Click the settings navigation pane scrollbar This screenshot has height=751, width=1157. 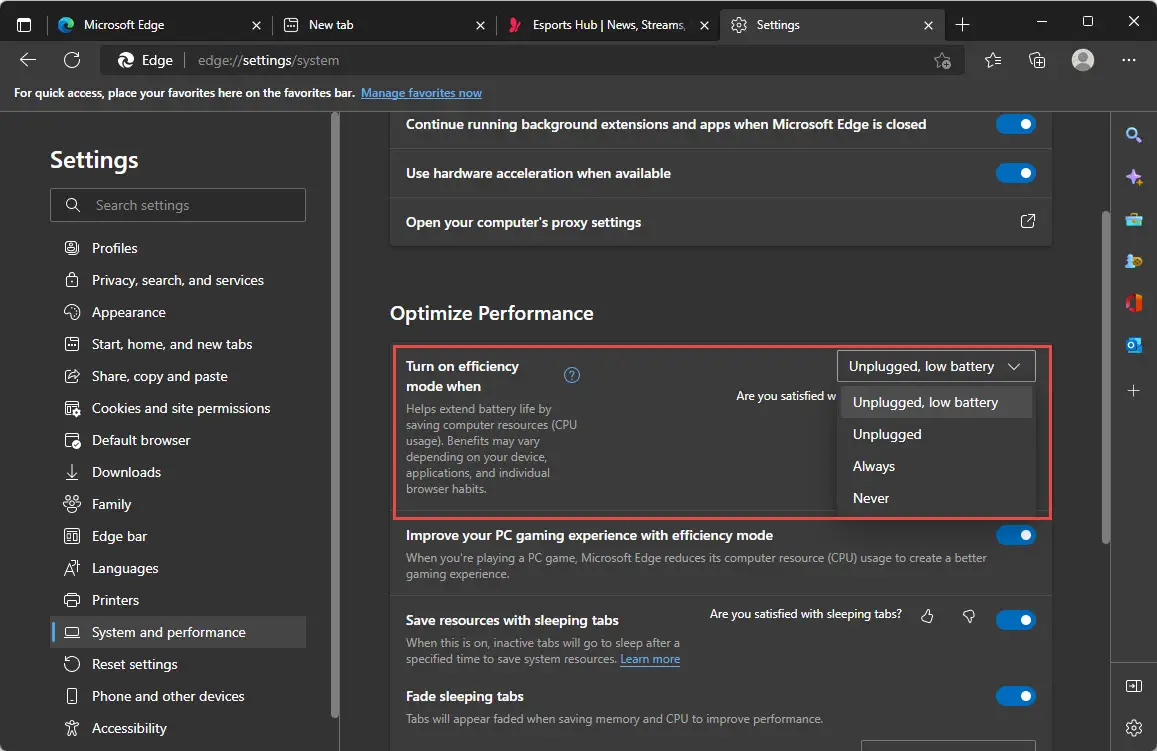pos(335,415)
